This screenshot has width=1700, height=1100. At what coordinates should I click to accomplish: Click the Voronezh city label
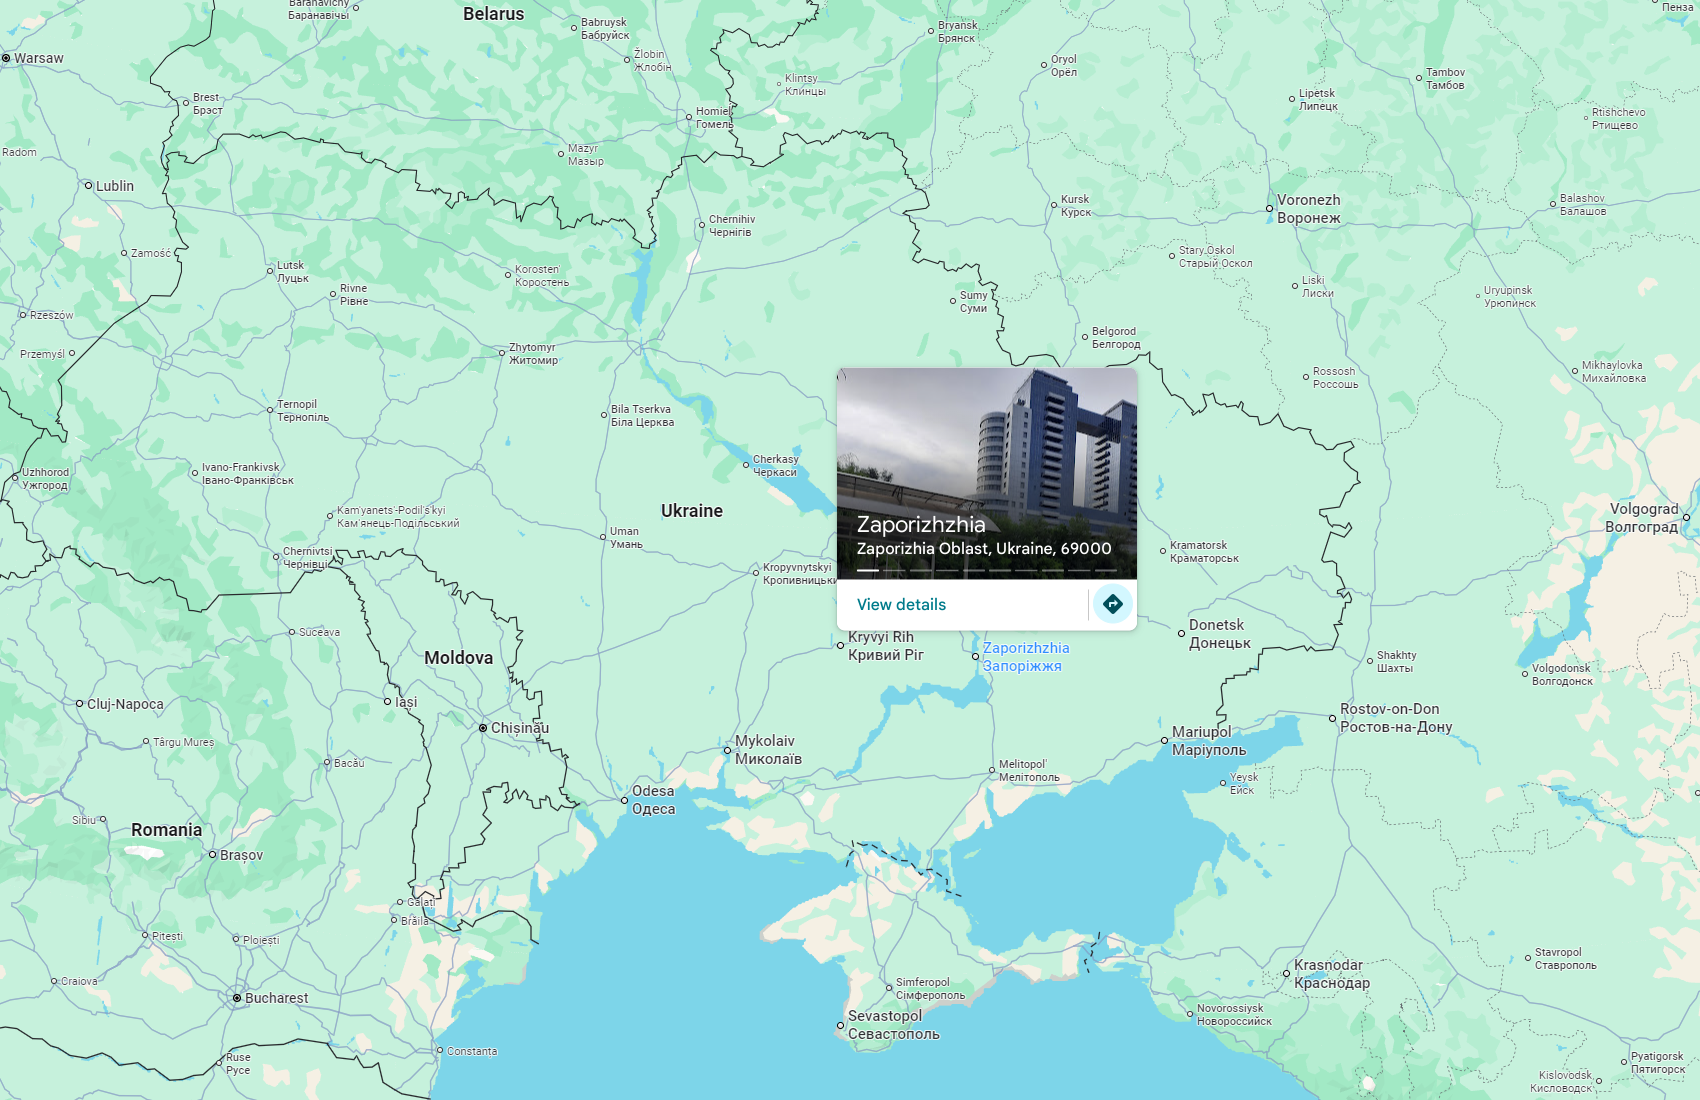coord(1309,209)
